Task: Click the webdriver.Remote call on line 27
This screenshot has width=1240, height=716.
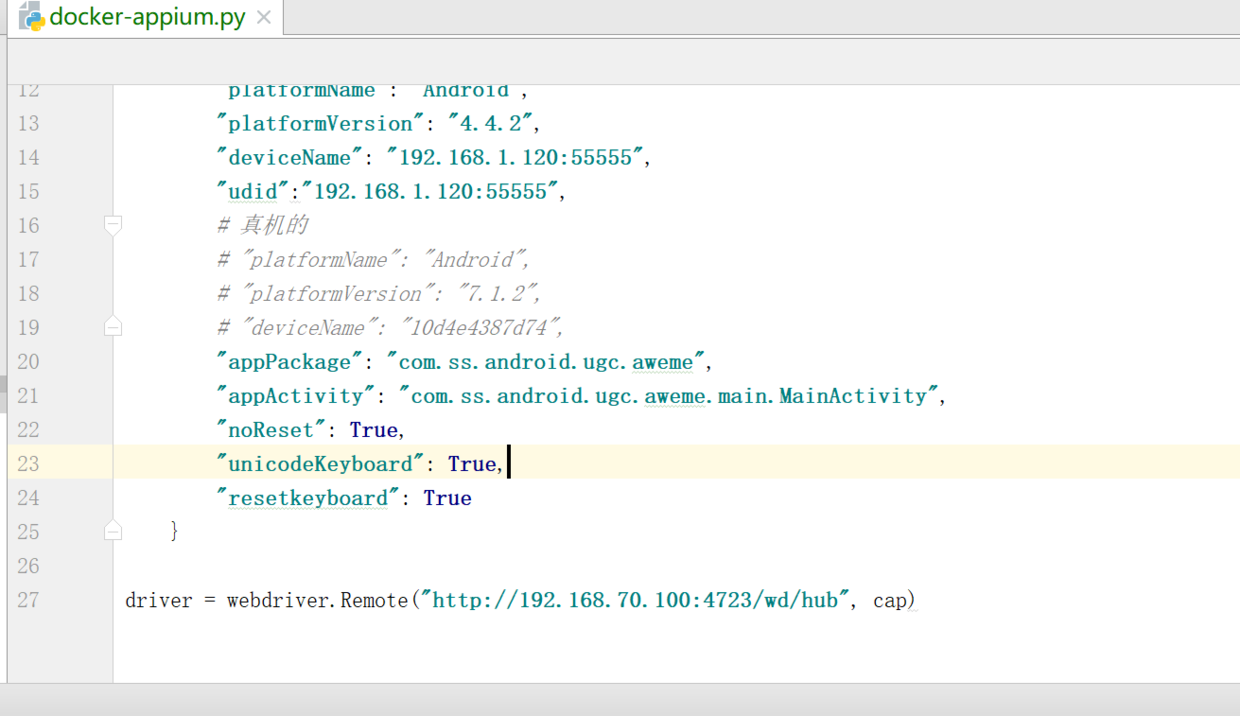Action: [x=317, y=600]
